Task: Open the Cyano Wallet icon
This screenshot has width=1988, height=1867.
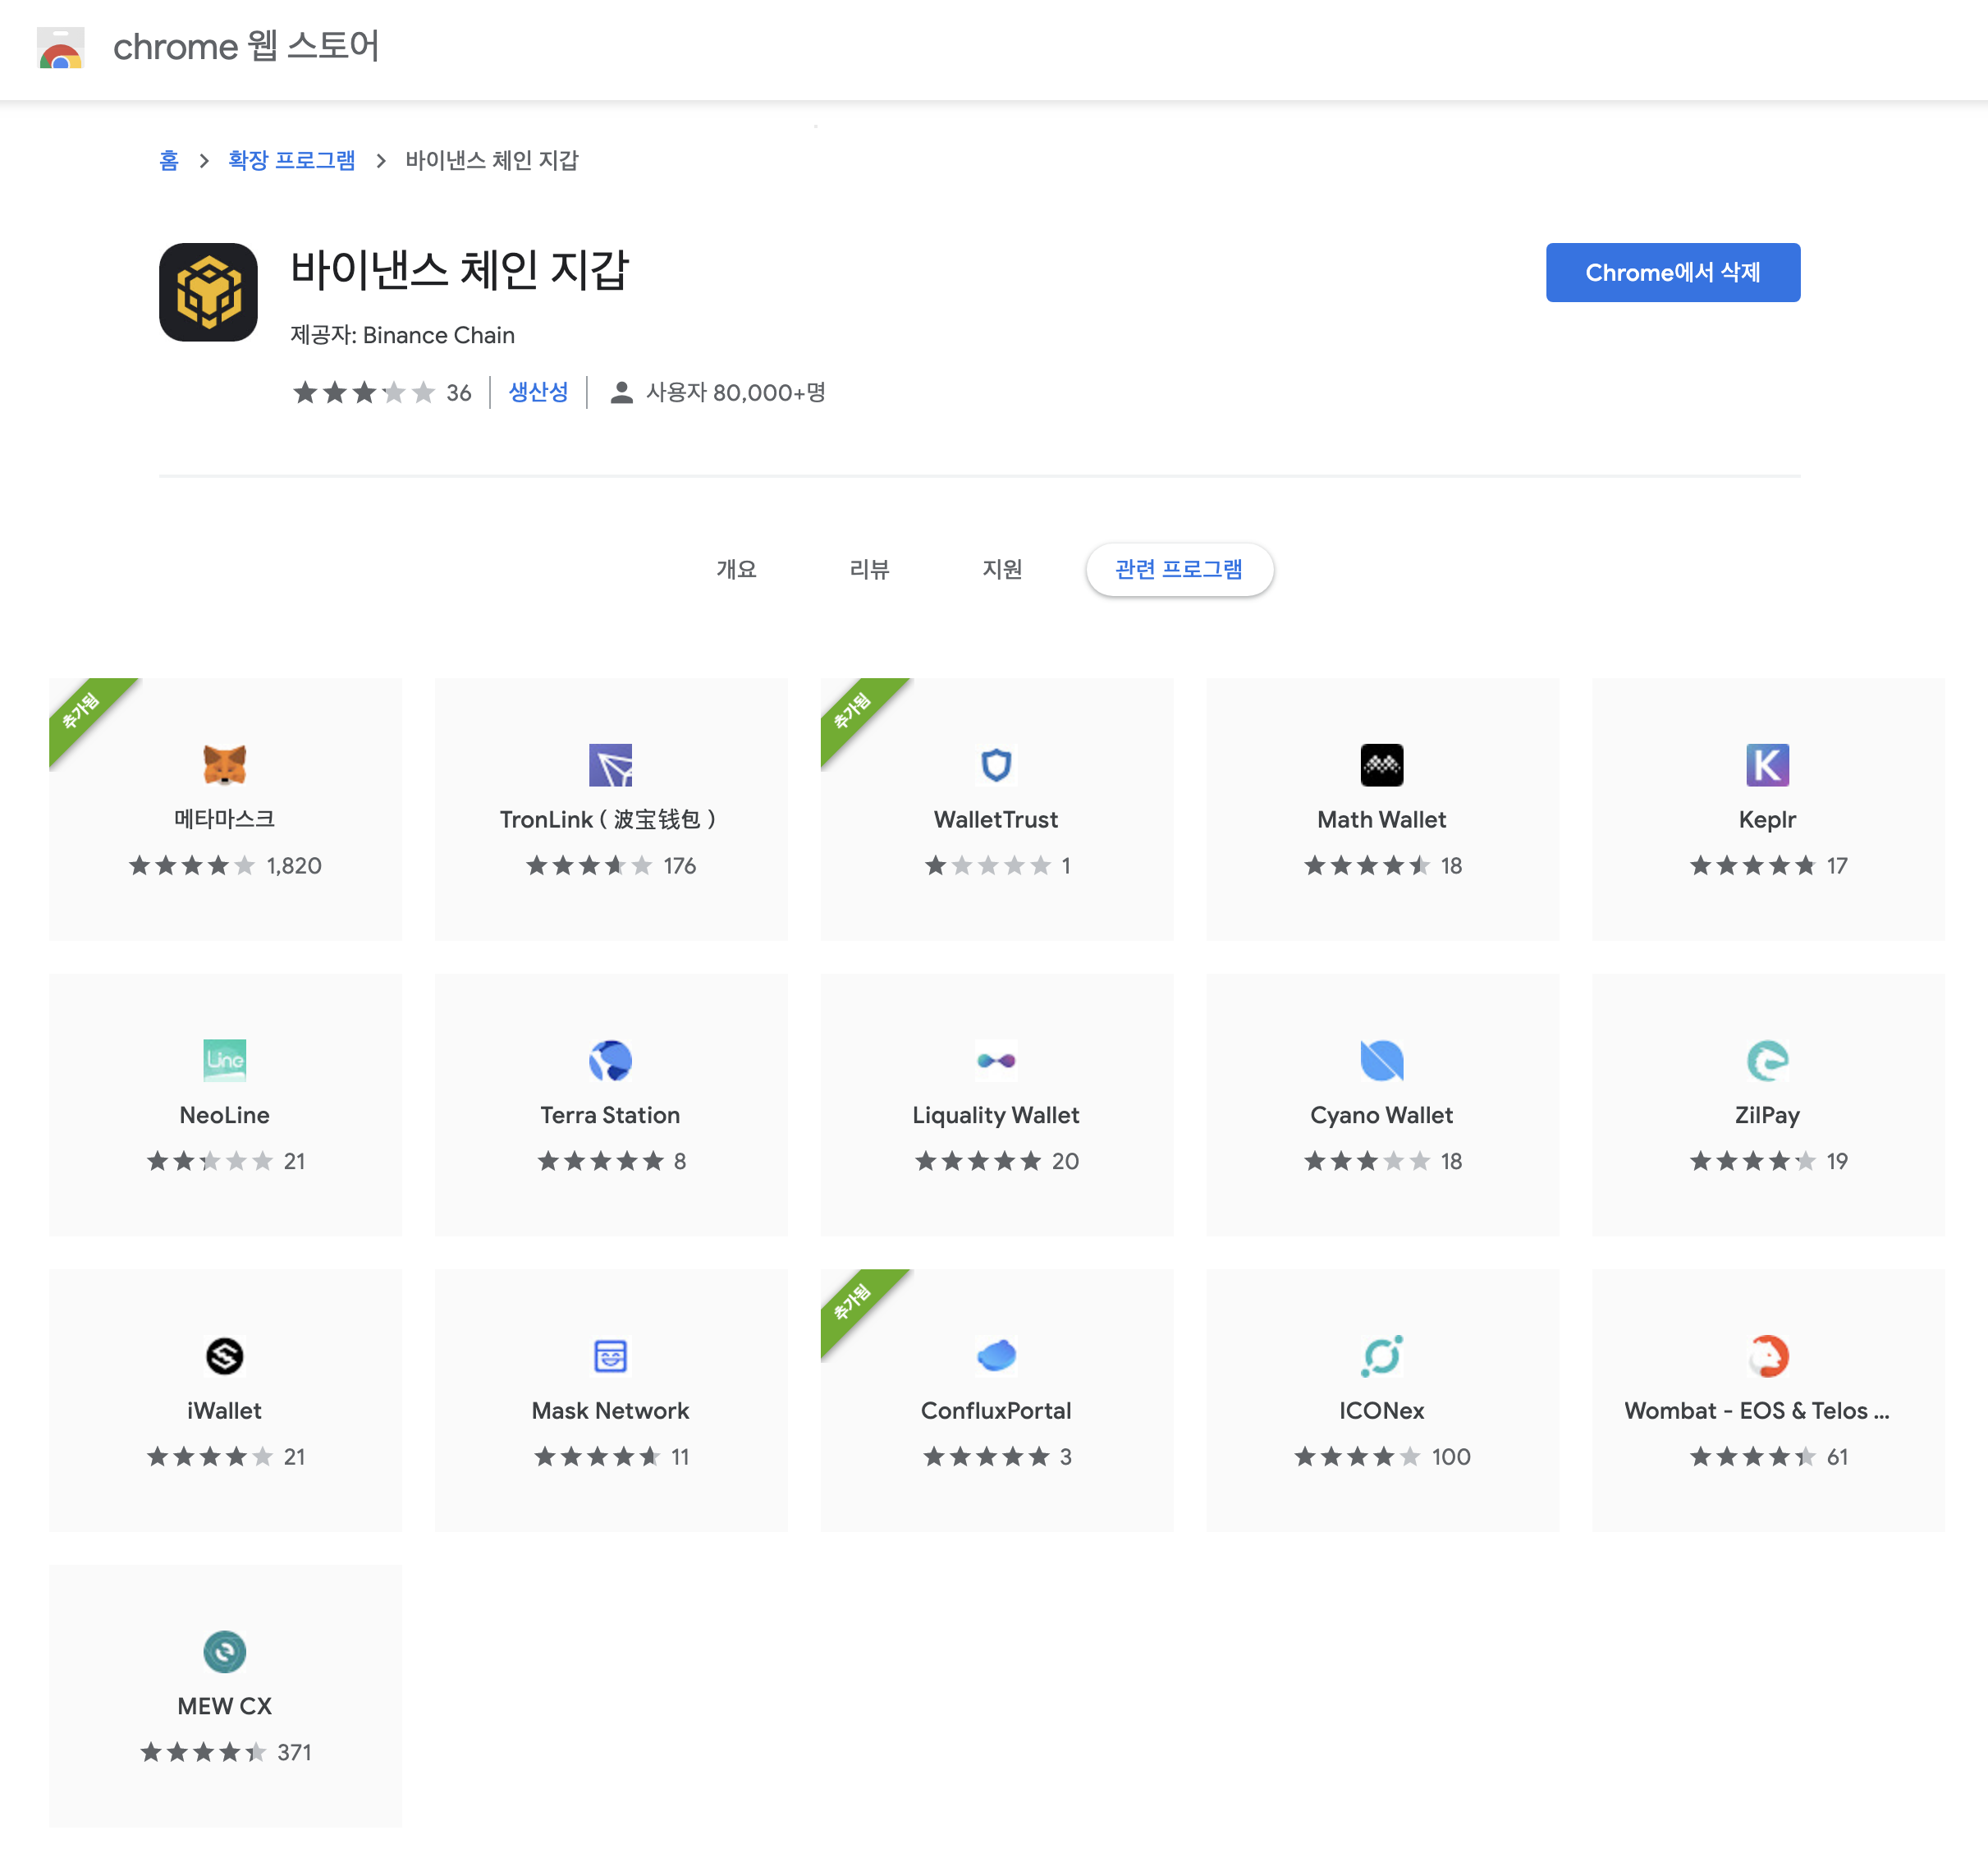Action: 1381,1060
